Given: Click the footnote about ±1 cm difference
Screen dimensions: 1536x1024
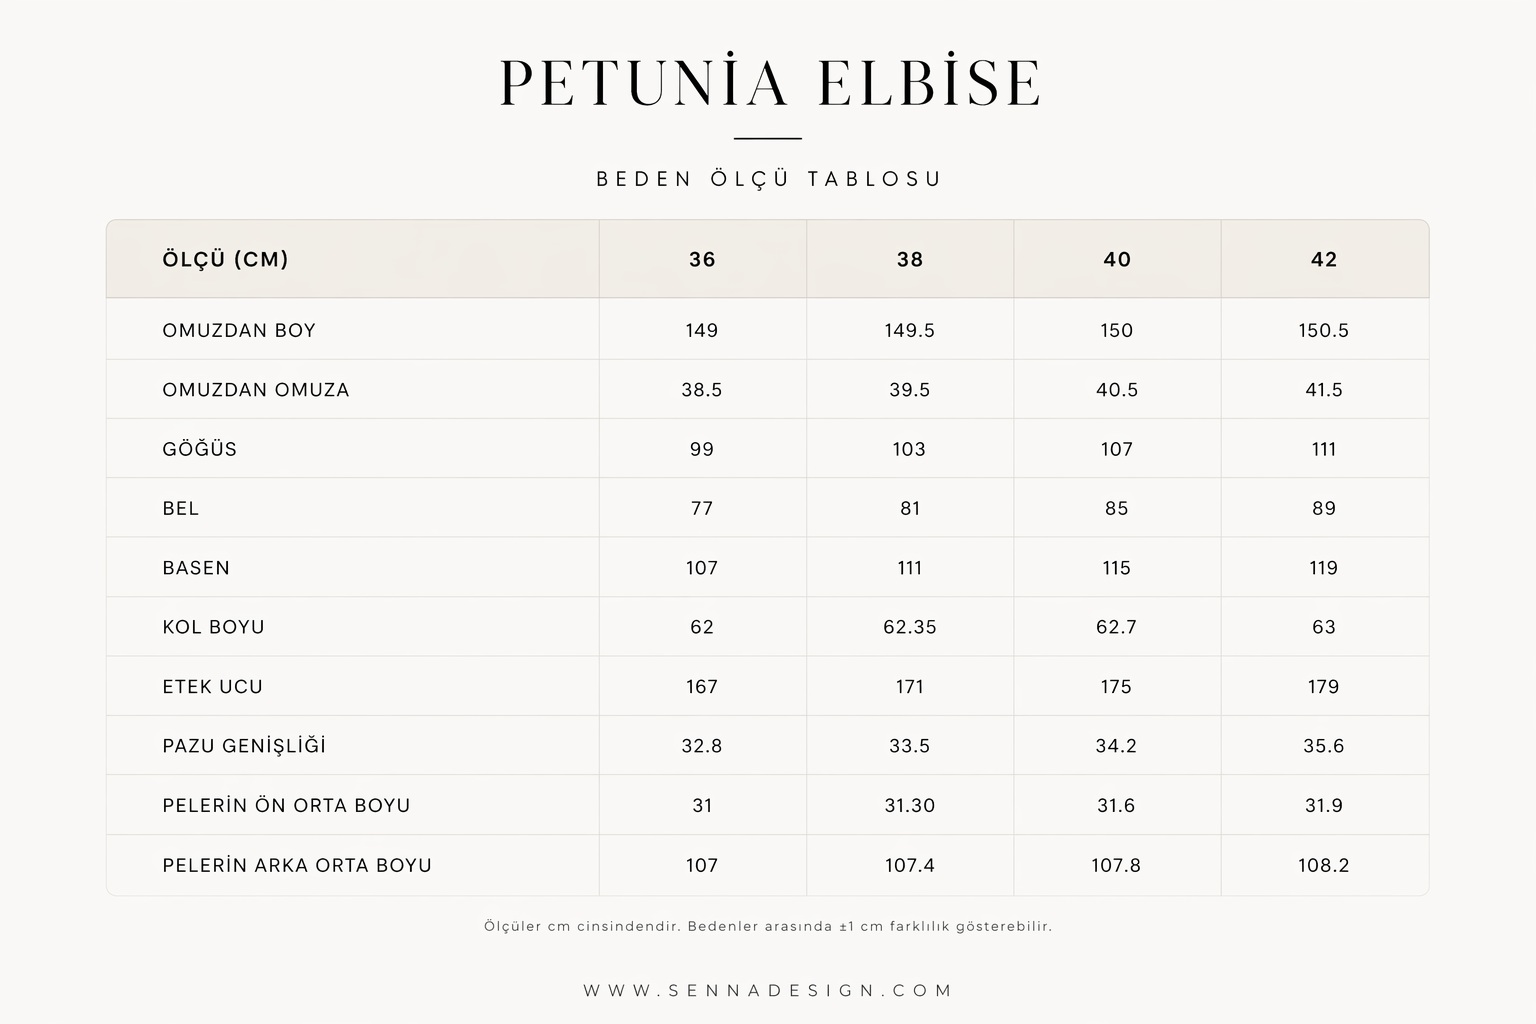Looking at the screenshot, I should coord(768,926).
